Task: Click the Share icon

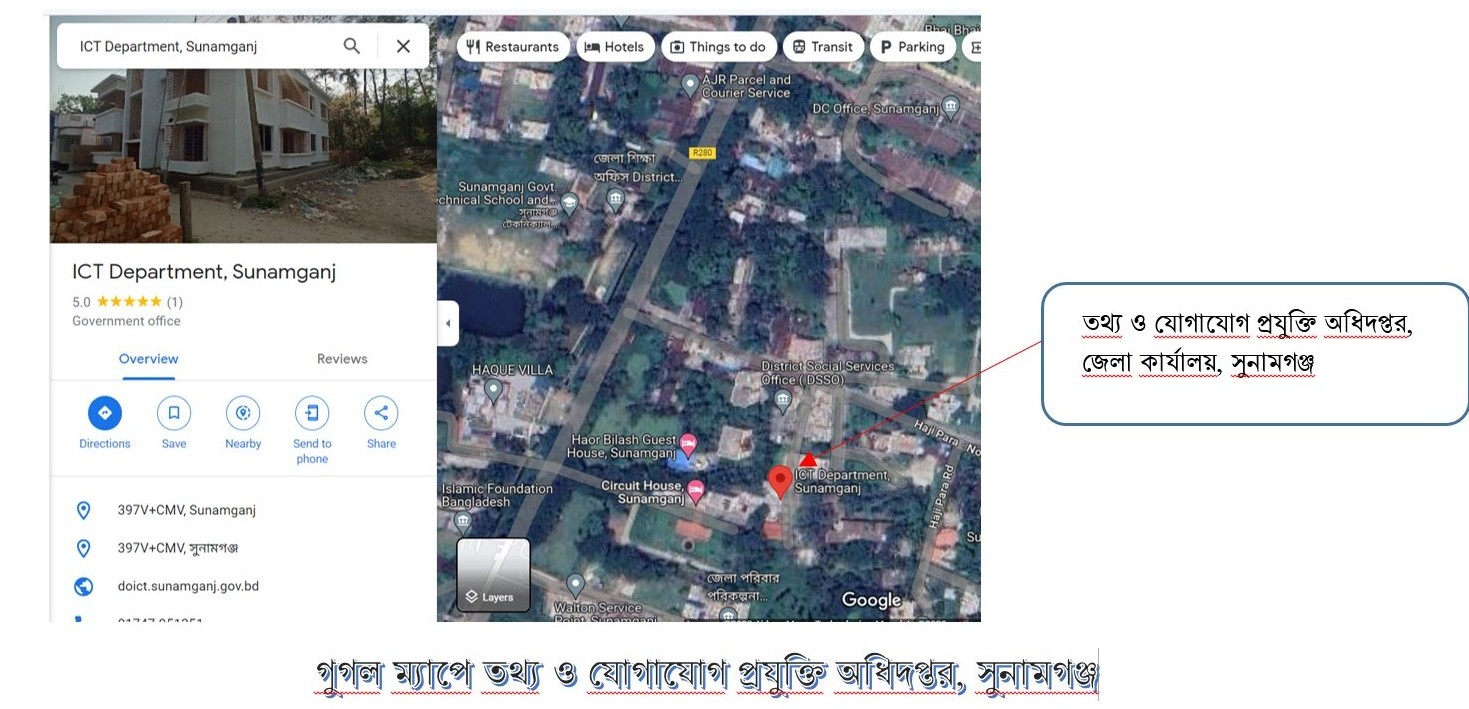Action: 381,413
